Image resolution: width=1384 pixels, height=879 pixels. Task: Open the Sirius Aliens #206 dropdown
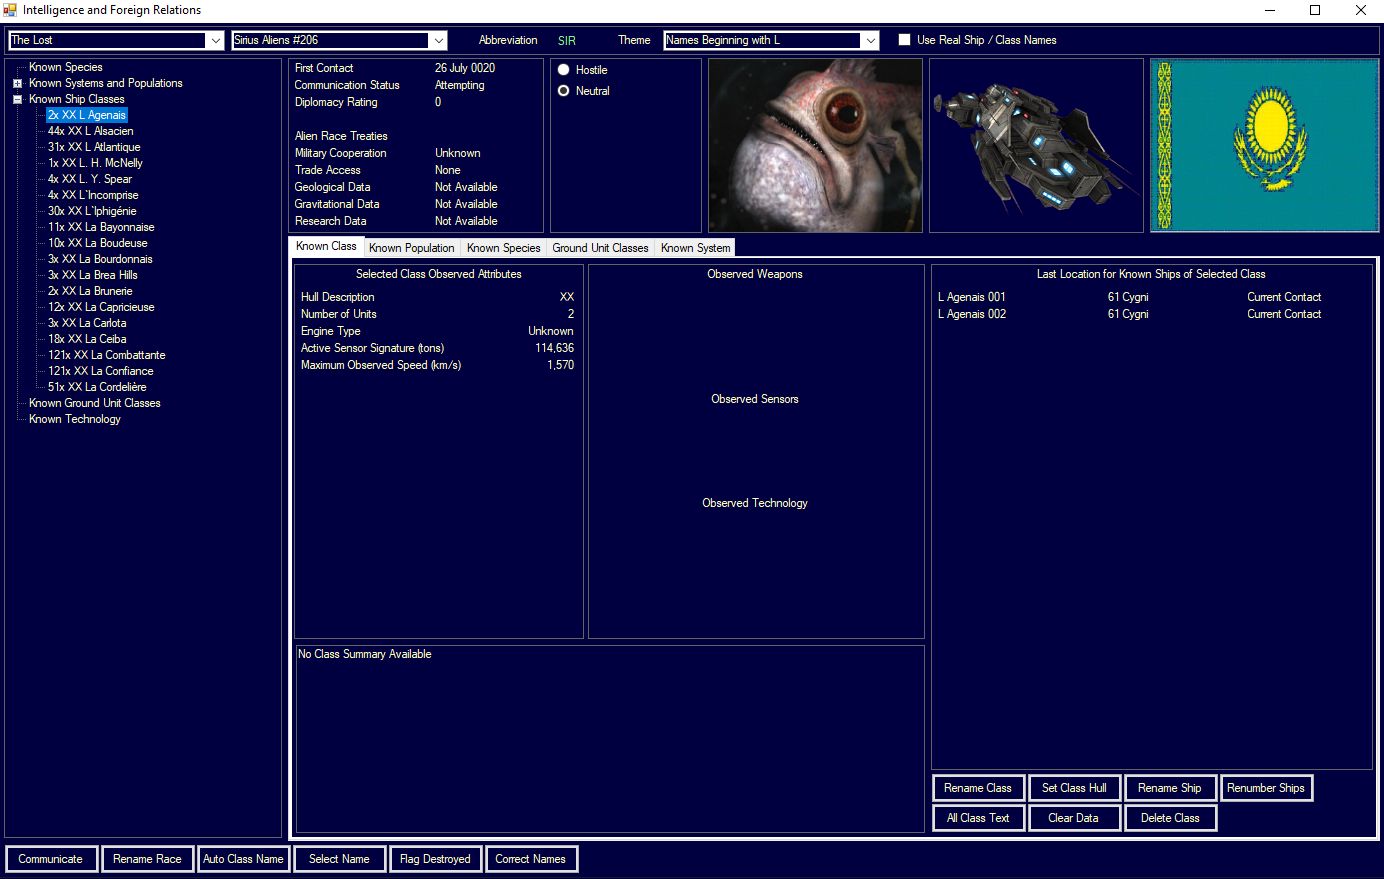pyautogui.click(x=438, y=41)
